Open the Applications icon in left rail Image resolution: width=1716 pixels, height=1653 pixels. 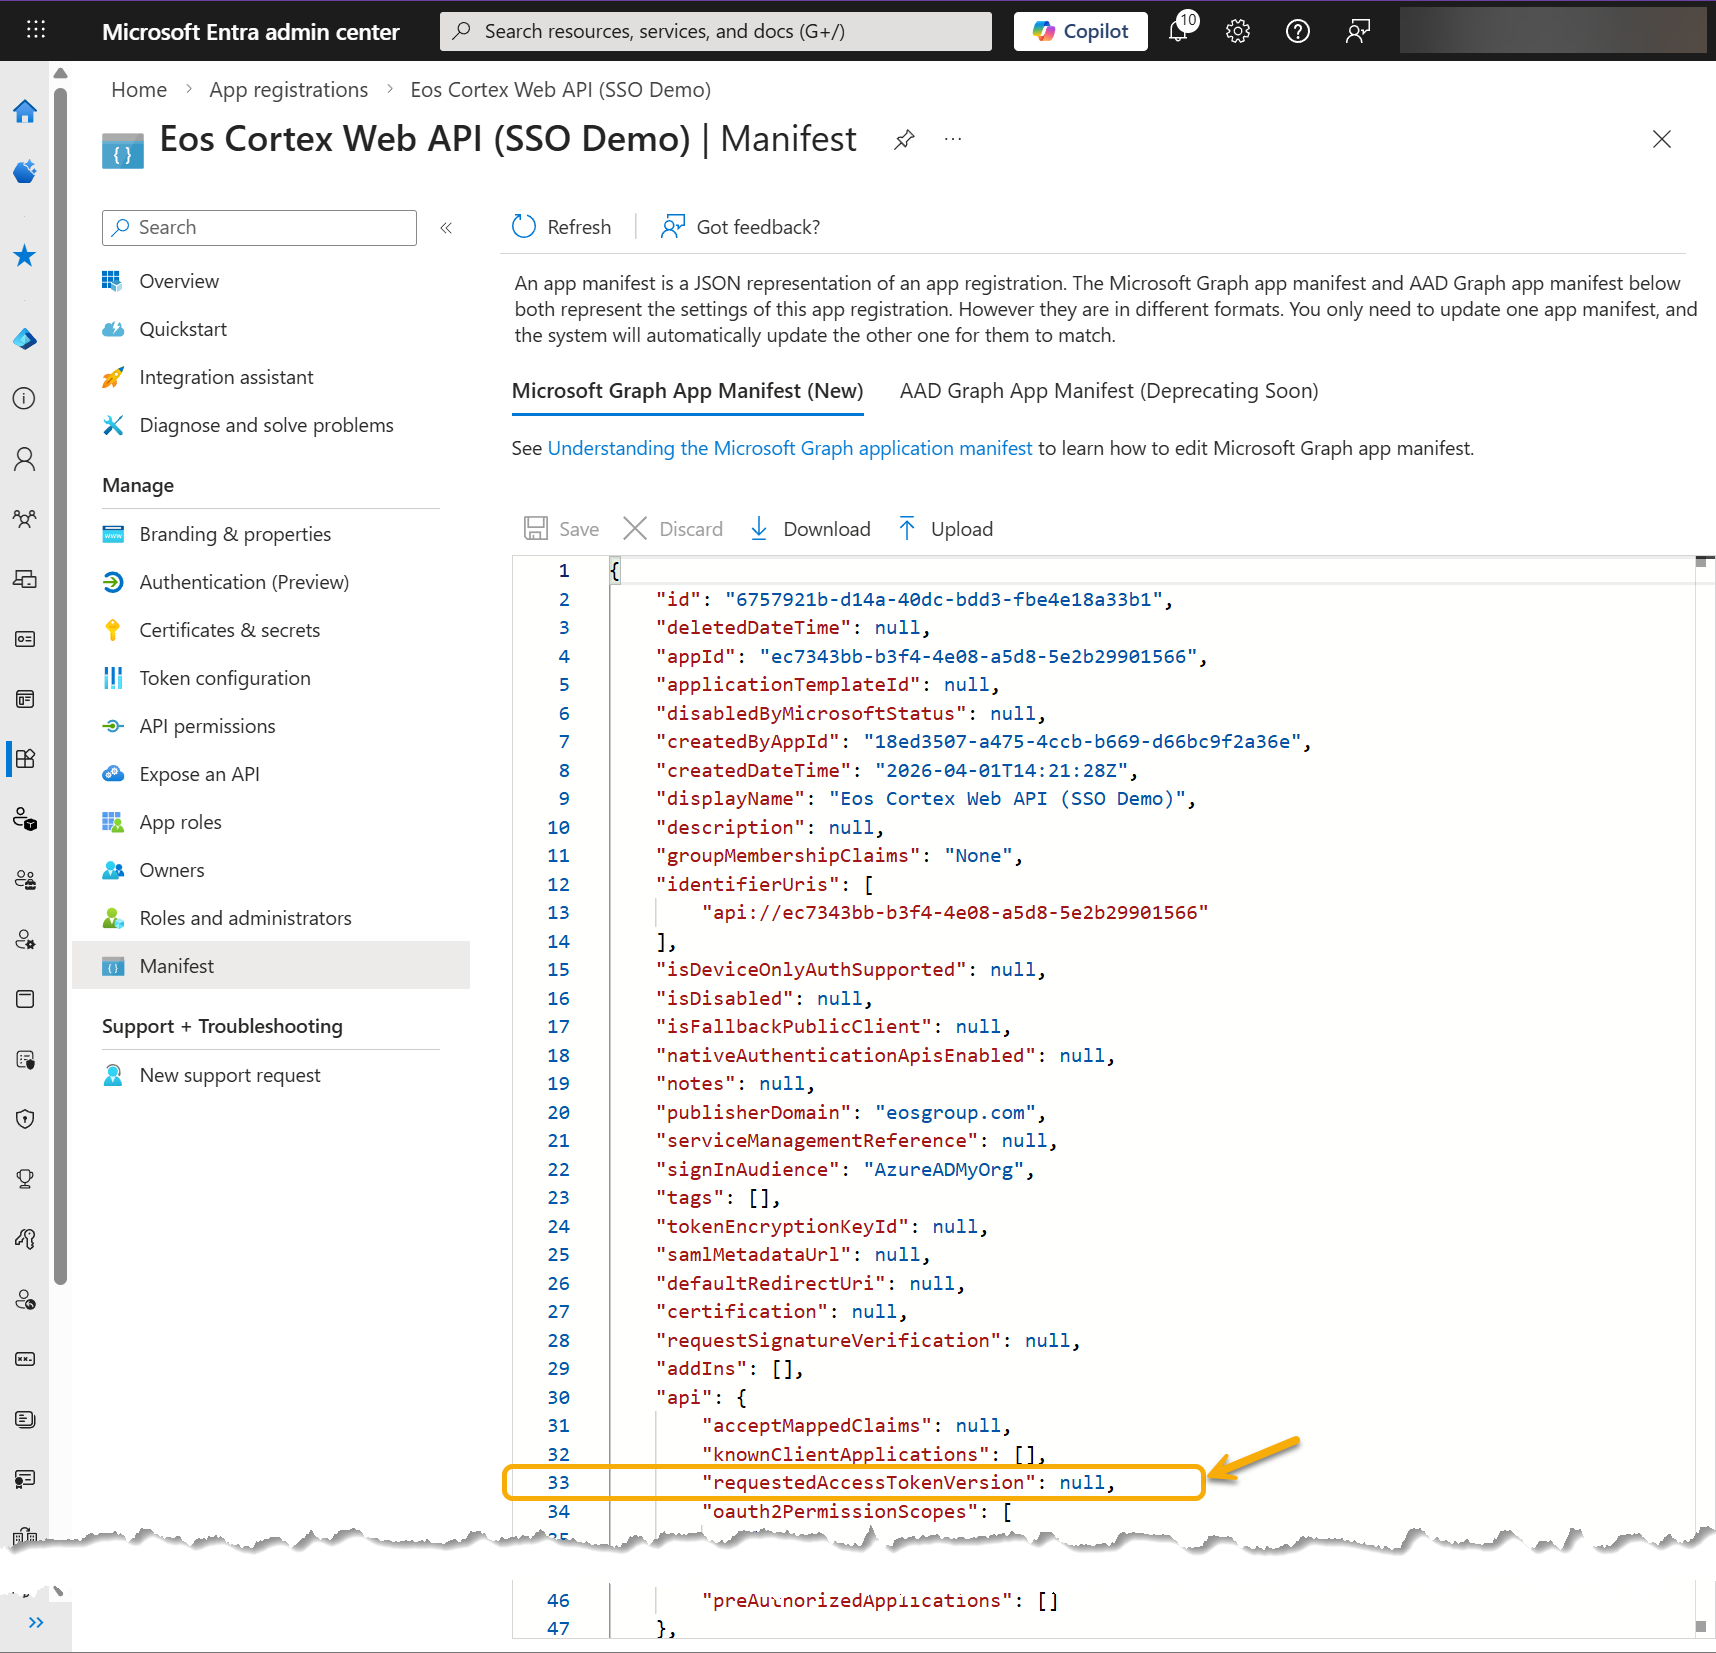pyautogui.click(x=25, y=759)
